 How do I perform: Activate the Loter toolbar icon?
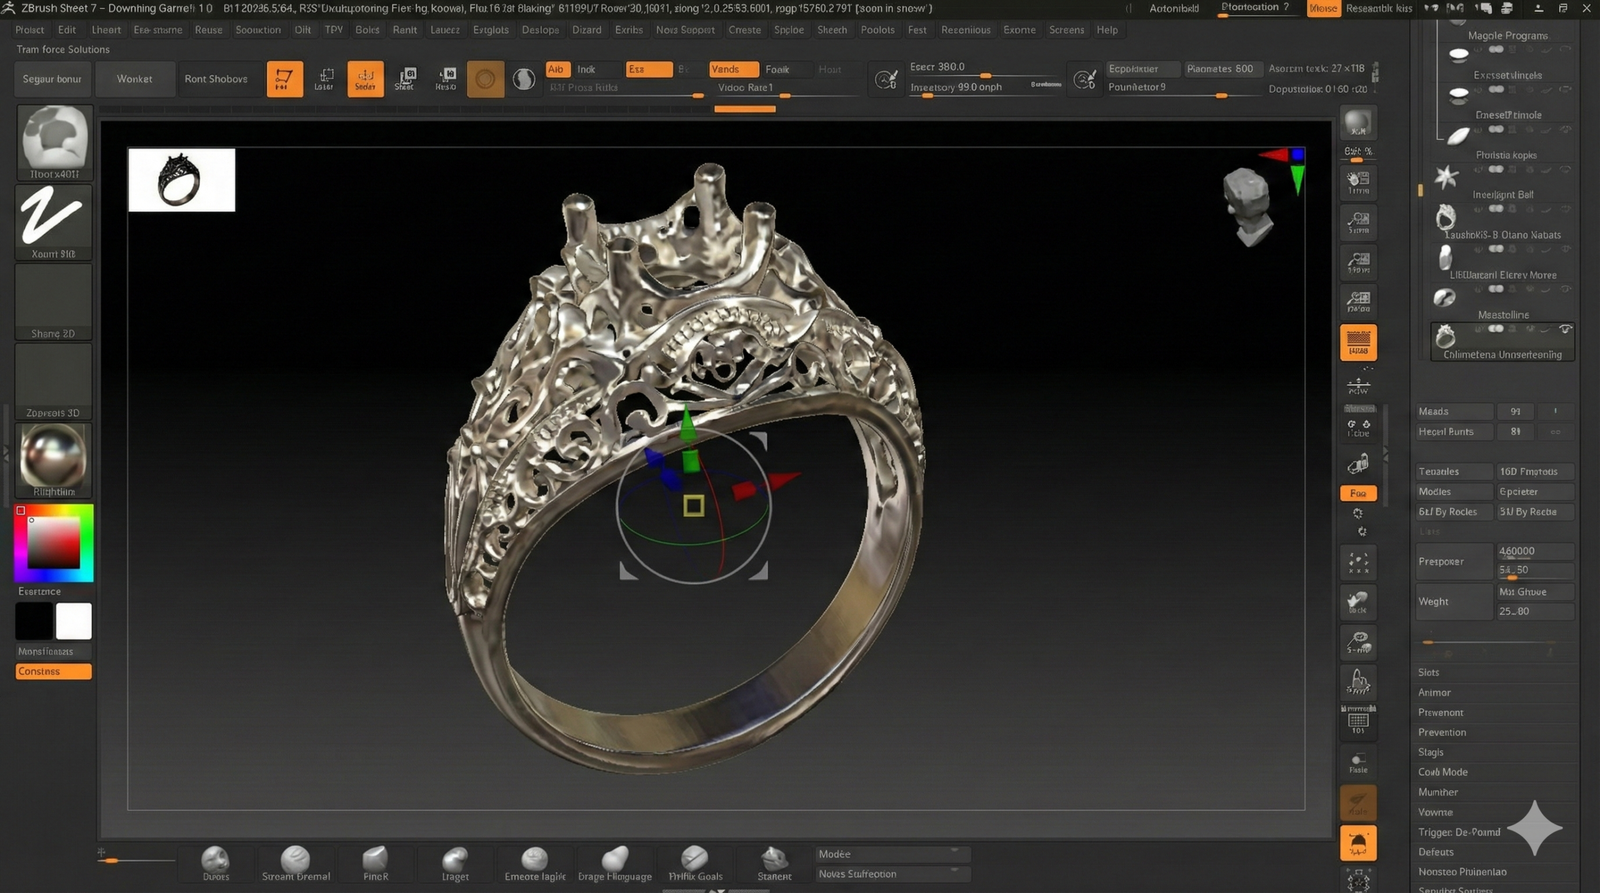coord(324,78)
